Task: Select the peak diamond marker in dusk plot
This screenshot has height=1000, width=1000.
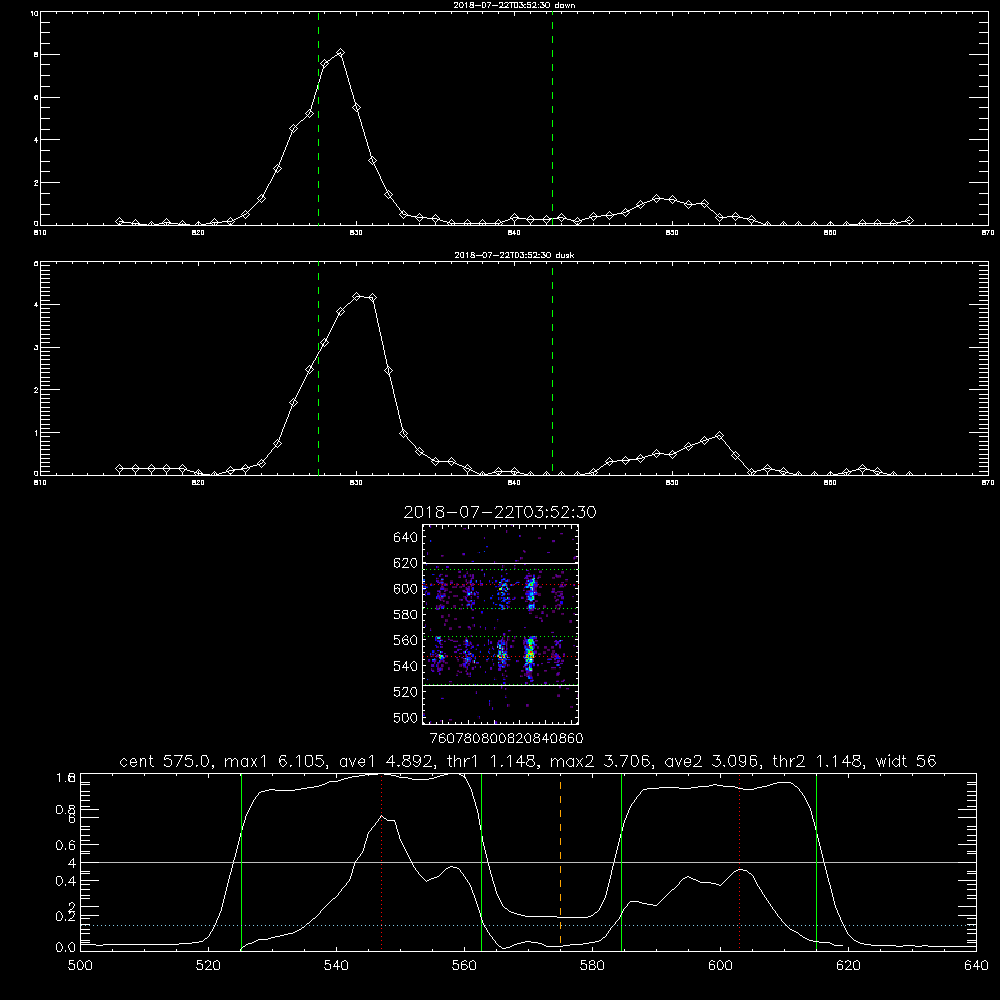Action: tap(357, 297)
